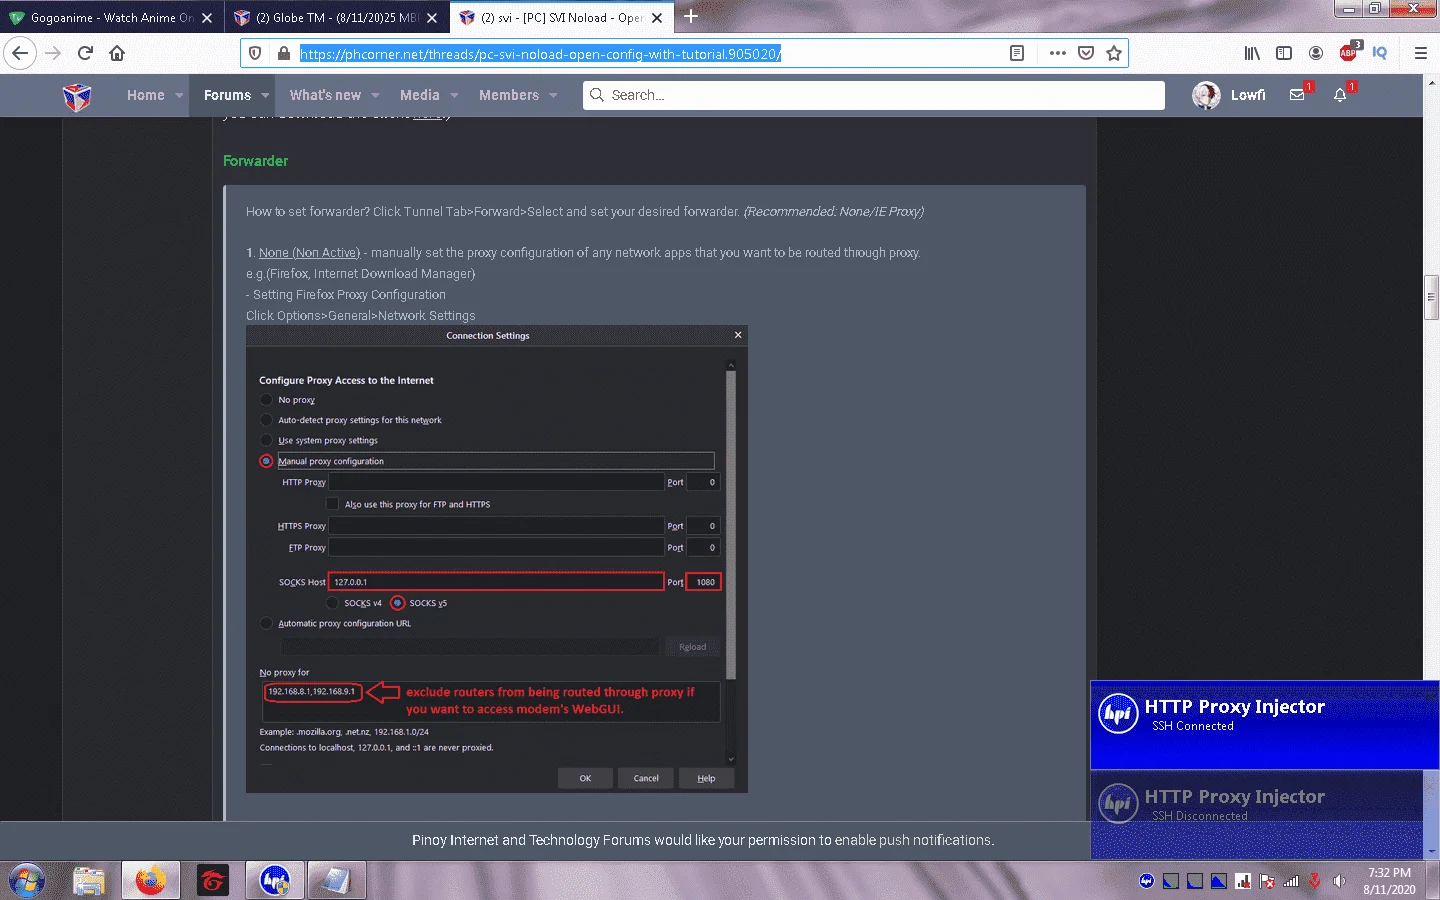Select the svi SVI Noload tab
Image resolution: width=1440 pixels, height=900 pixels.
pyautogui.click(x=561, y=18)
